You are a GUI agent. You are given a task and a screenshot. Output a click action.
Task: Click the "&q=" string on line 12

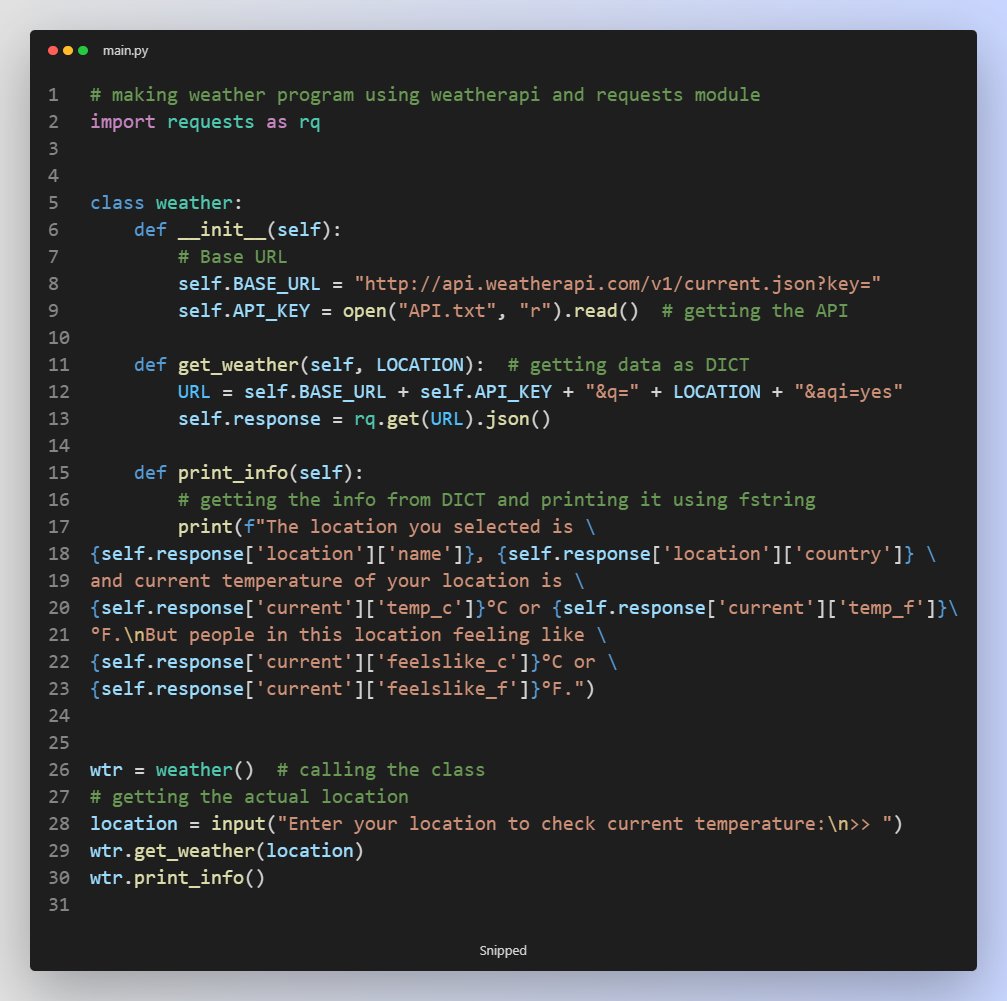click(612, 392)
